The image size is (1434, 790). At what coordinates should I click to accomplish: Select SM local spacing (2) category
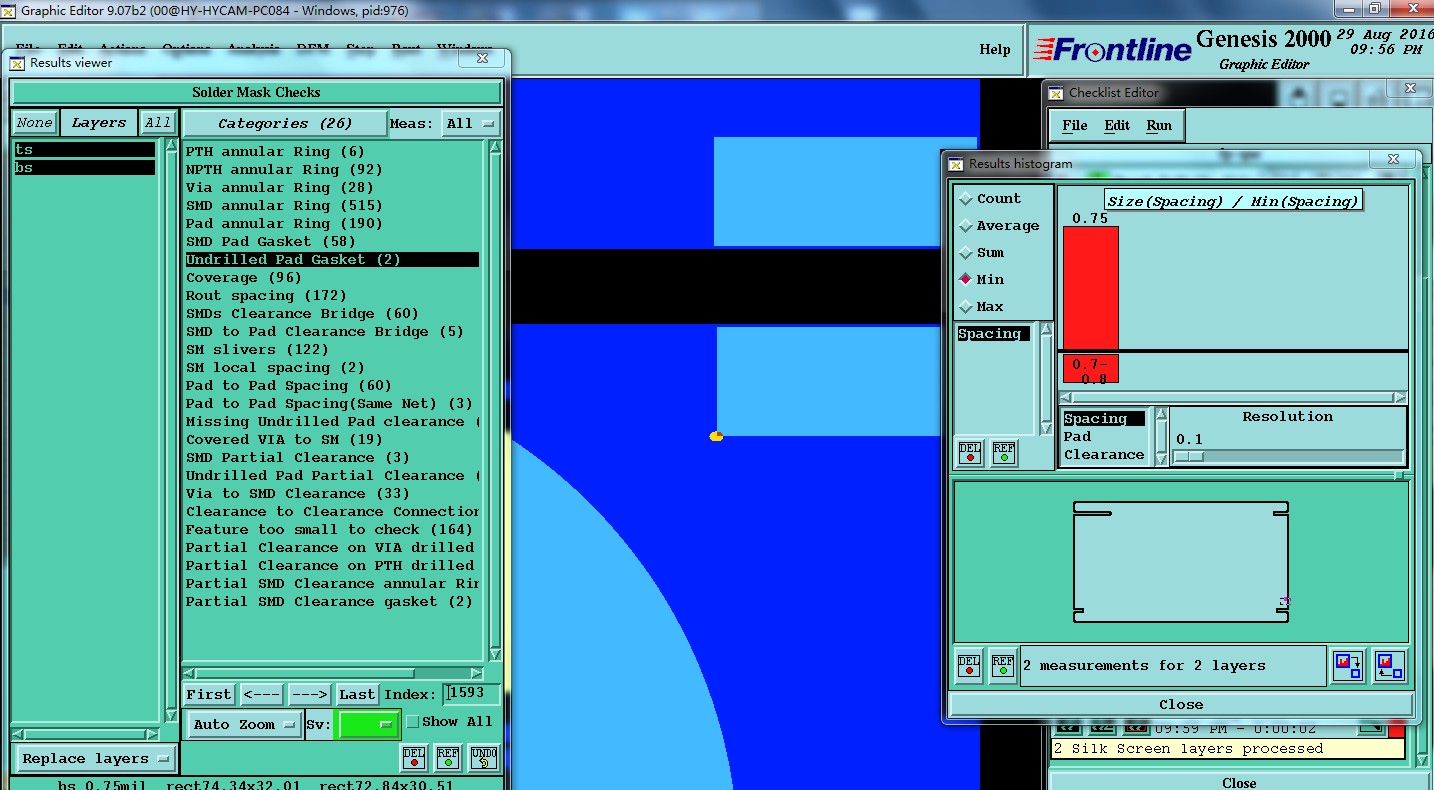(275, 368)
